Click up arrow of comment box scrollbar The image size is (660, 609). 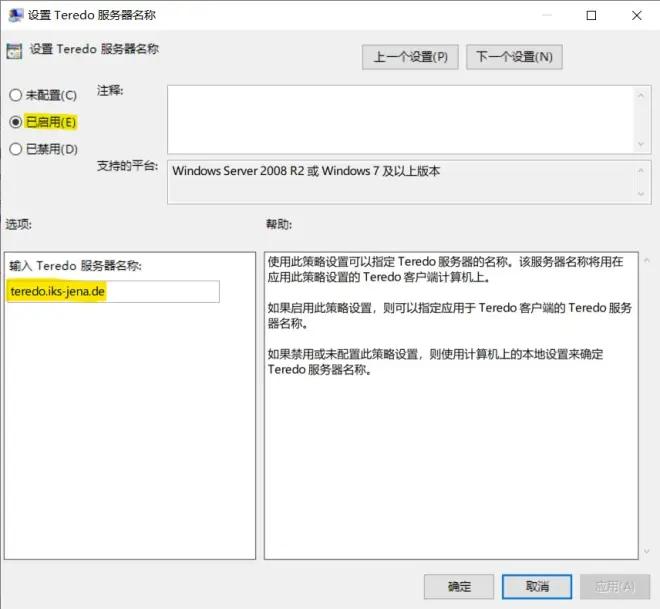click(x=641, y=96)
